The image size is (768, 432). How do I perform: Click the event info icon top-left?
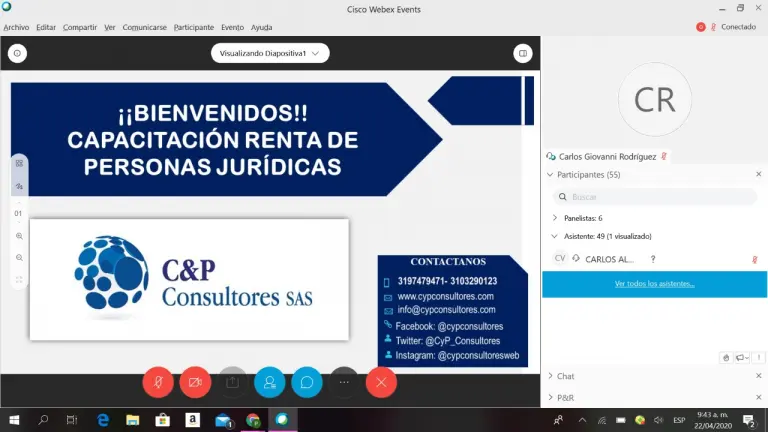point(17,53)
